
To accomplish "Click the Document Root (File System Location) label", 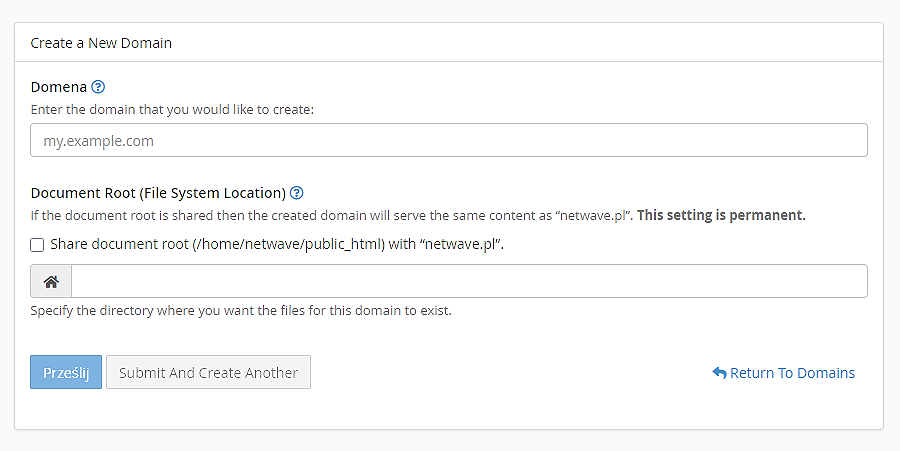I will (x=158, y=193).
